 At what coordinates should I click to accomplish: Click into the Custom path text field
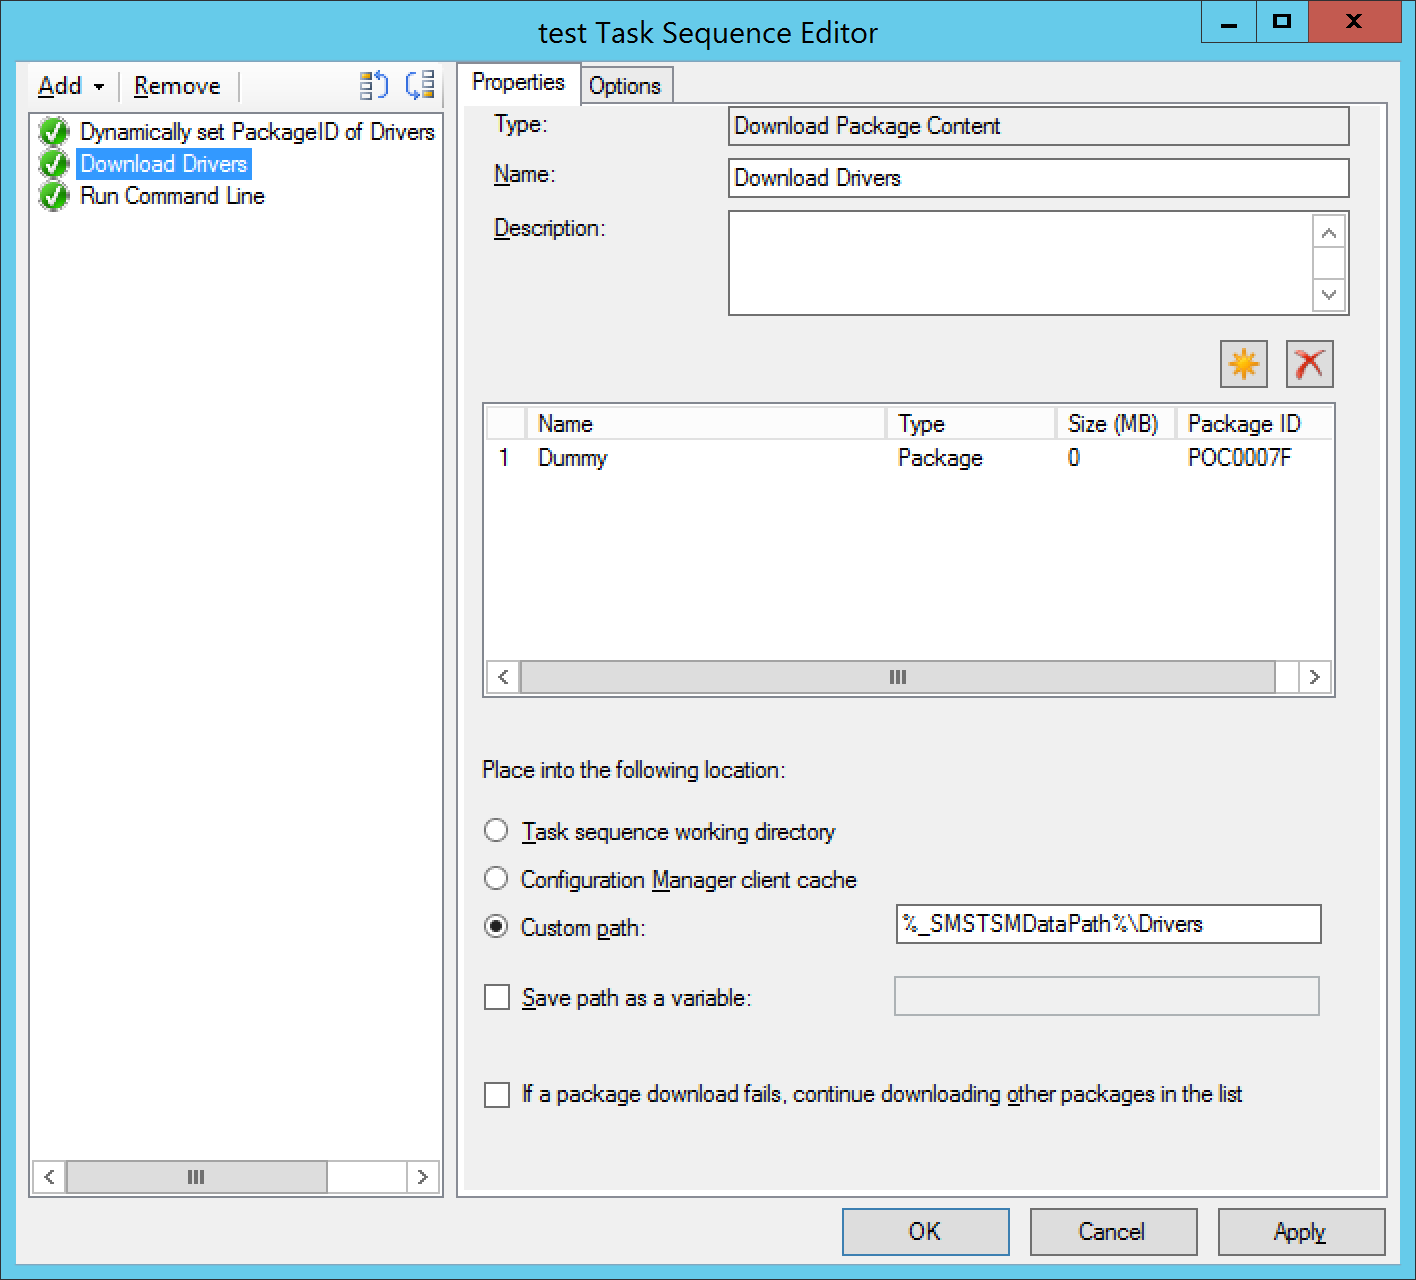click(x=1108, y=924)
